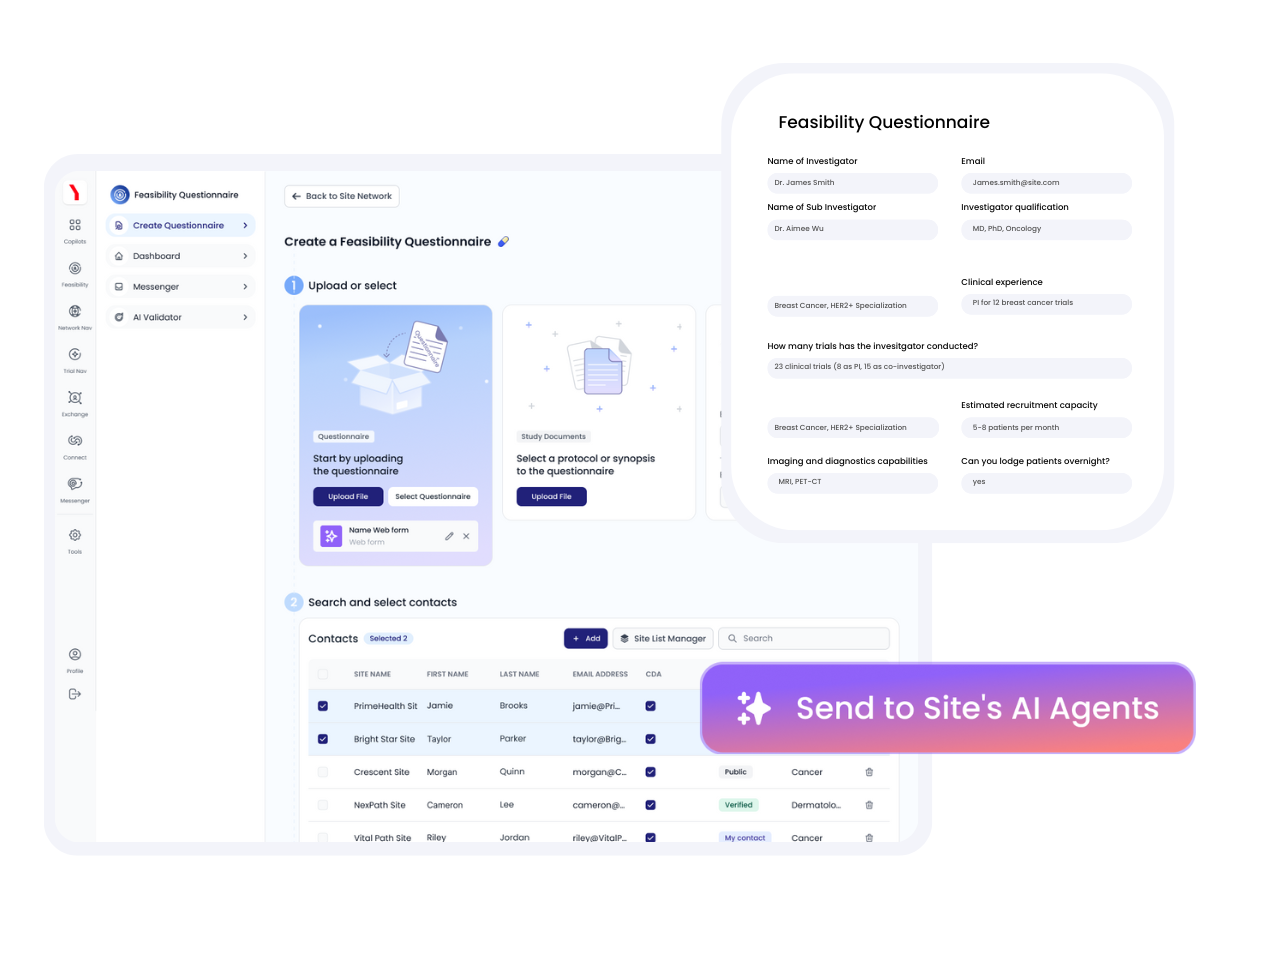Open the Exchange section

74,400
